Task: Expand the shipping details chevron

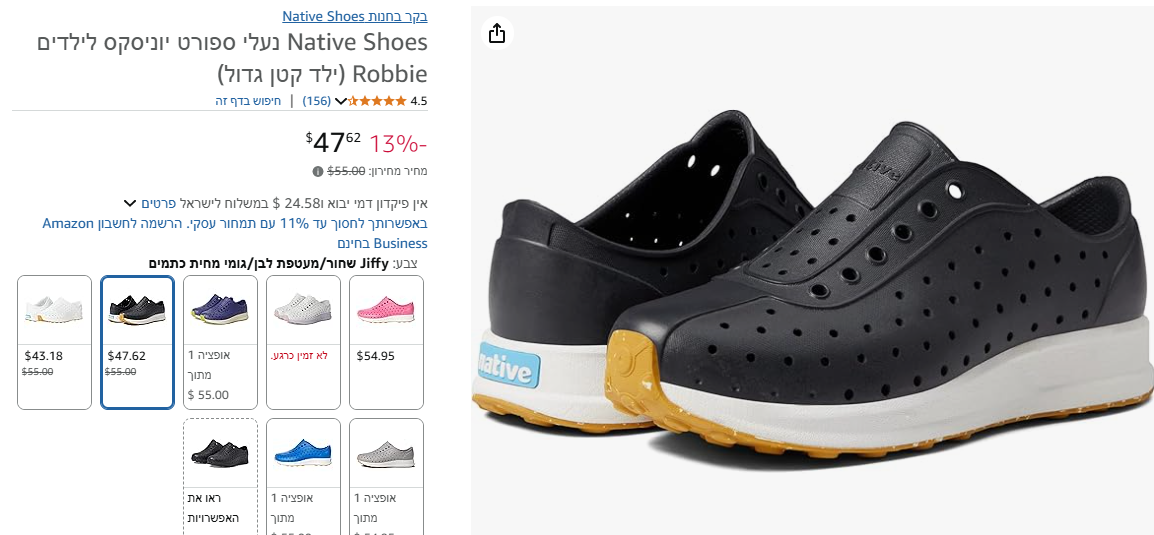Action: pos(130,203)
